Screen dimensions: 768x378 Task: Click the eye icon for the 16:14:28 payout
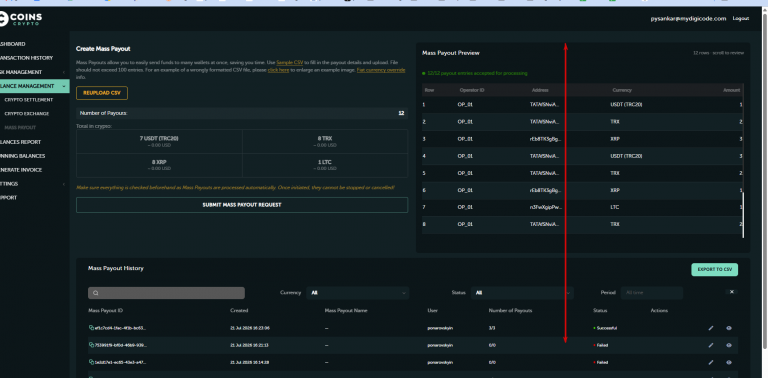click(729, 362)
